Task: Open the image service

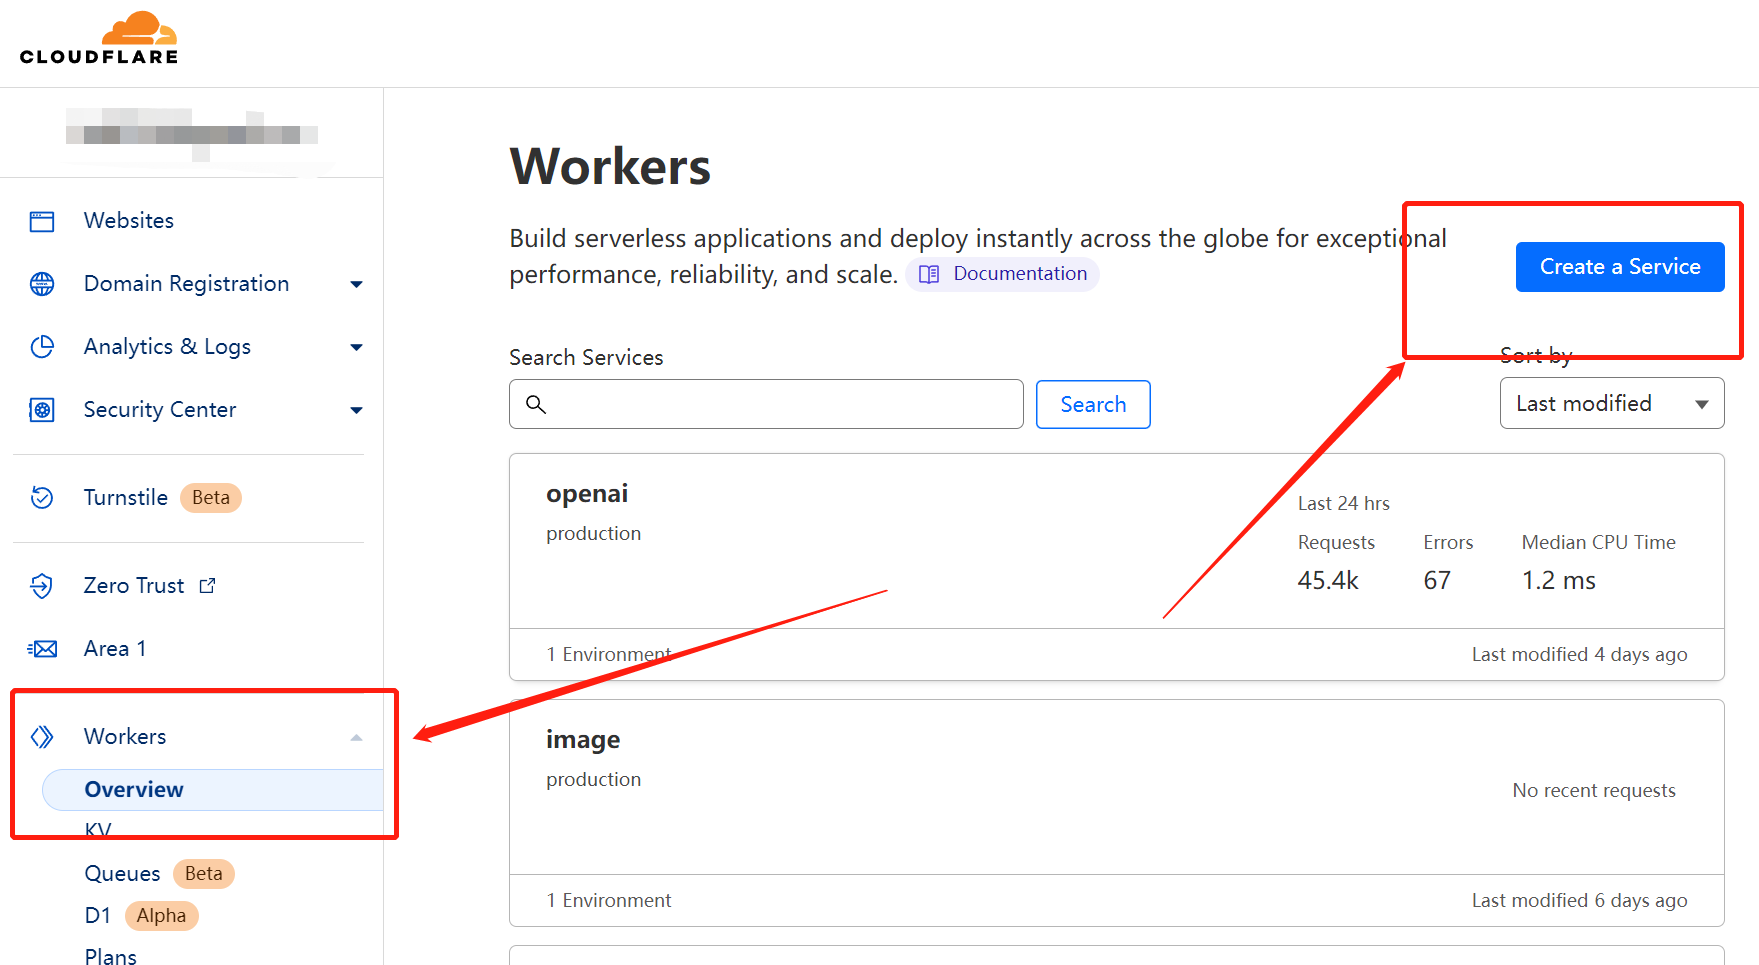Action: [583, 739]
